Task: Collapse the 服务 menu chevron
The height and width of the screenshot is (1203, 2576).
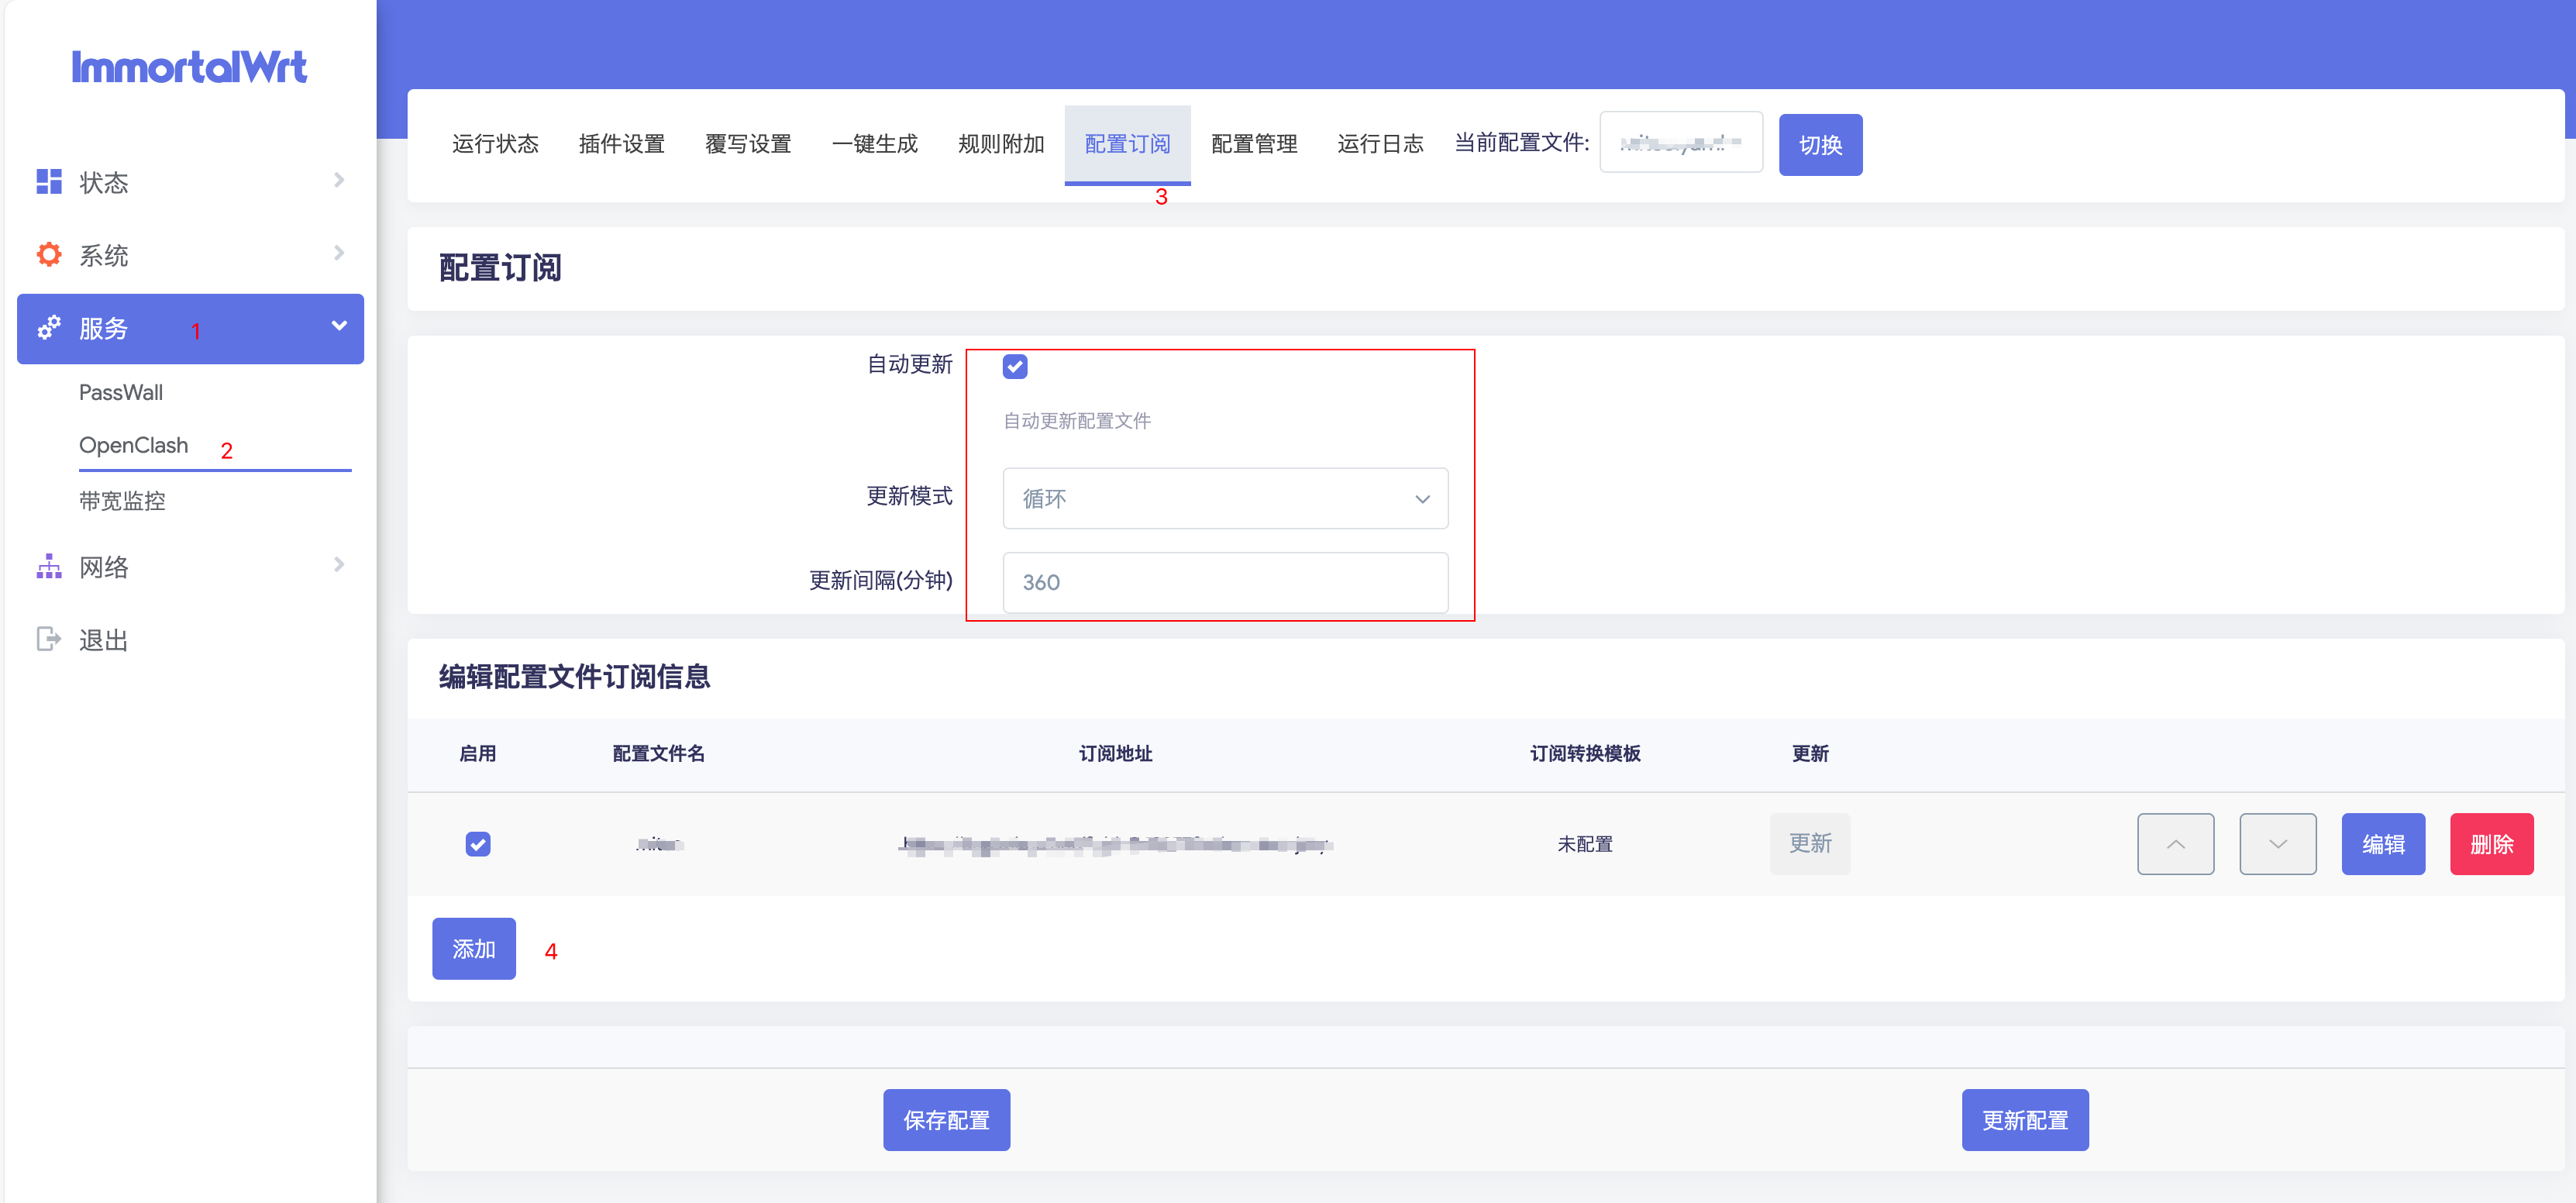Action: 339,326
